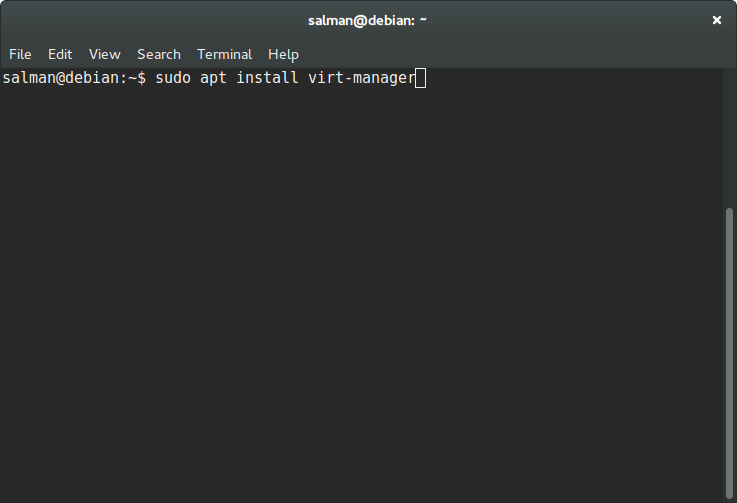Image resolution: width=737 pixels, height=503 pixels.
Task: Show the Help menu
Action: coord(283,55)
